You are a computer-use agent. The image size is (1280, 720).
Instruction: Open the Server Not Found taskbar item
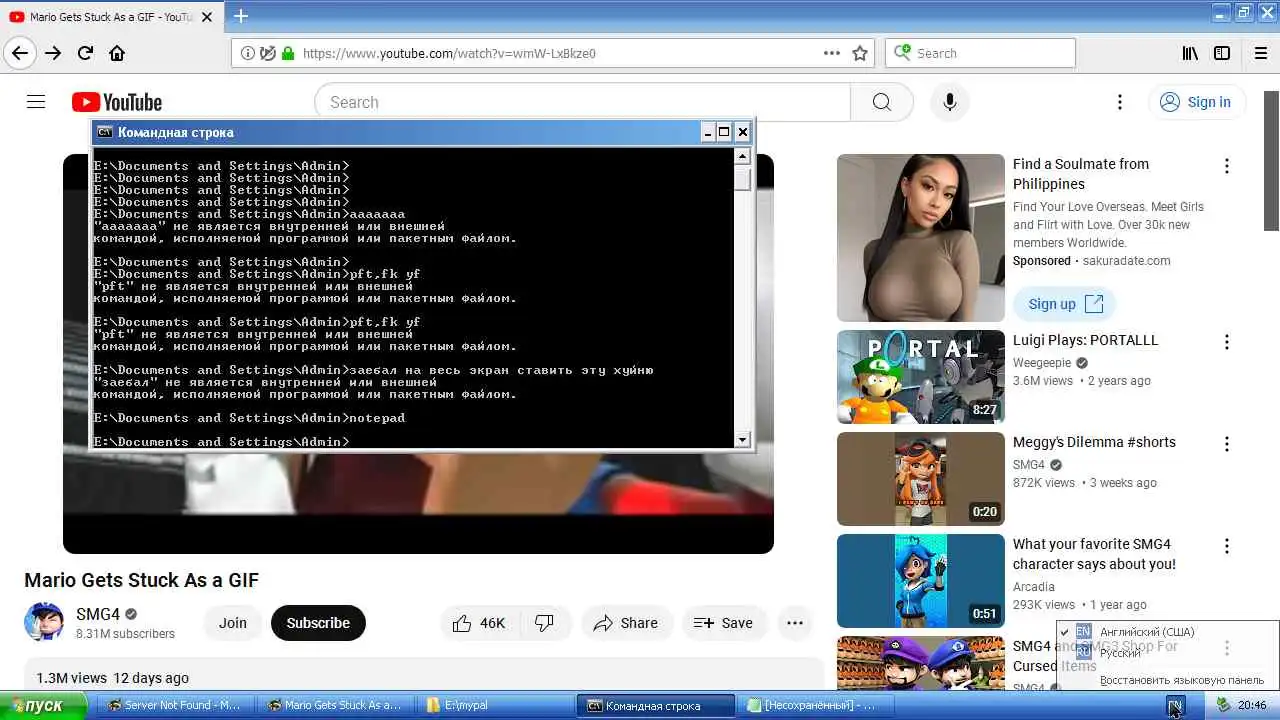[174, 705]
